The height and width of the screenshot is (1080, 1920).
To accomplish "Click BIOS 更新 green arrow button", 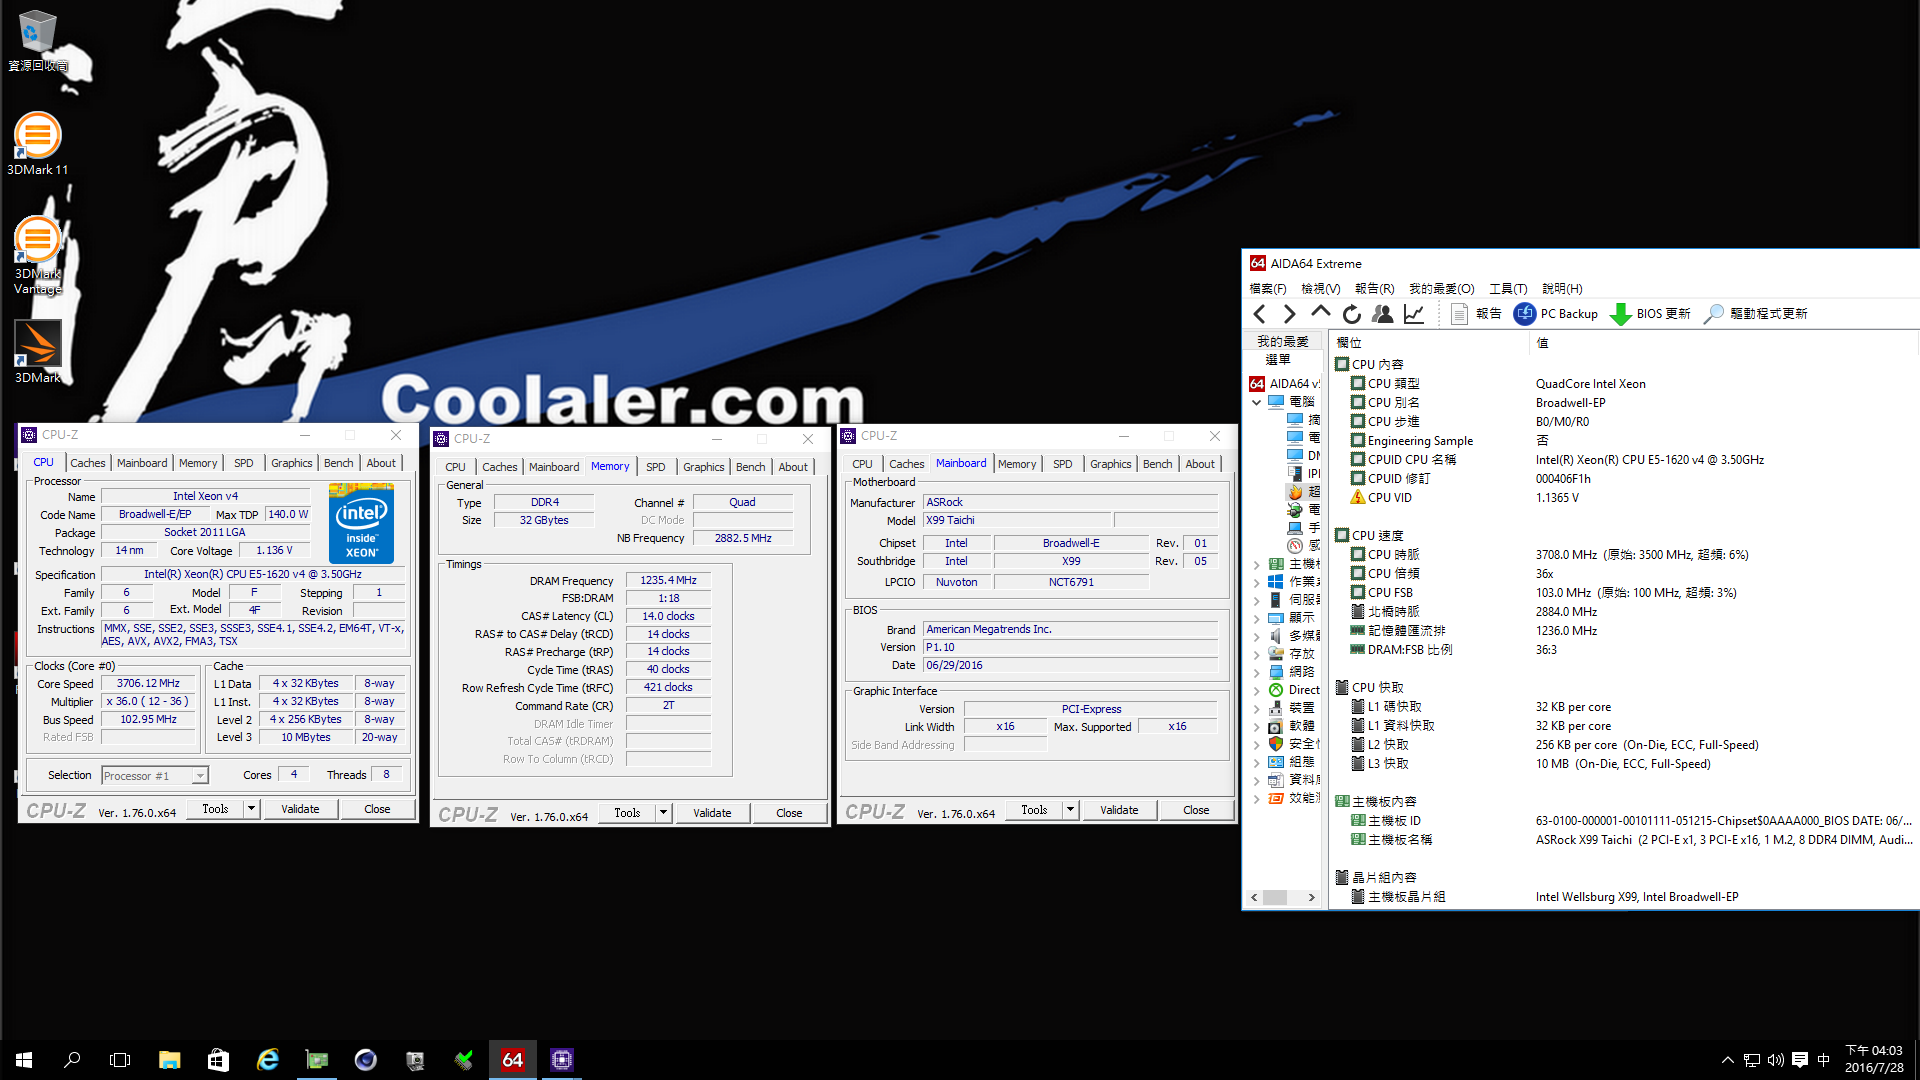I will [x=1651, y=314].
